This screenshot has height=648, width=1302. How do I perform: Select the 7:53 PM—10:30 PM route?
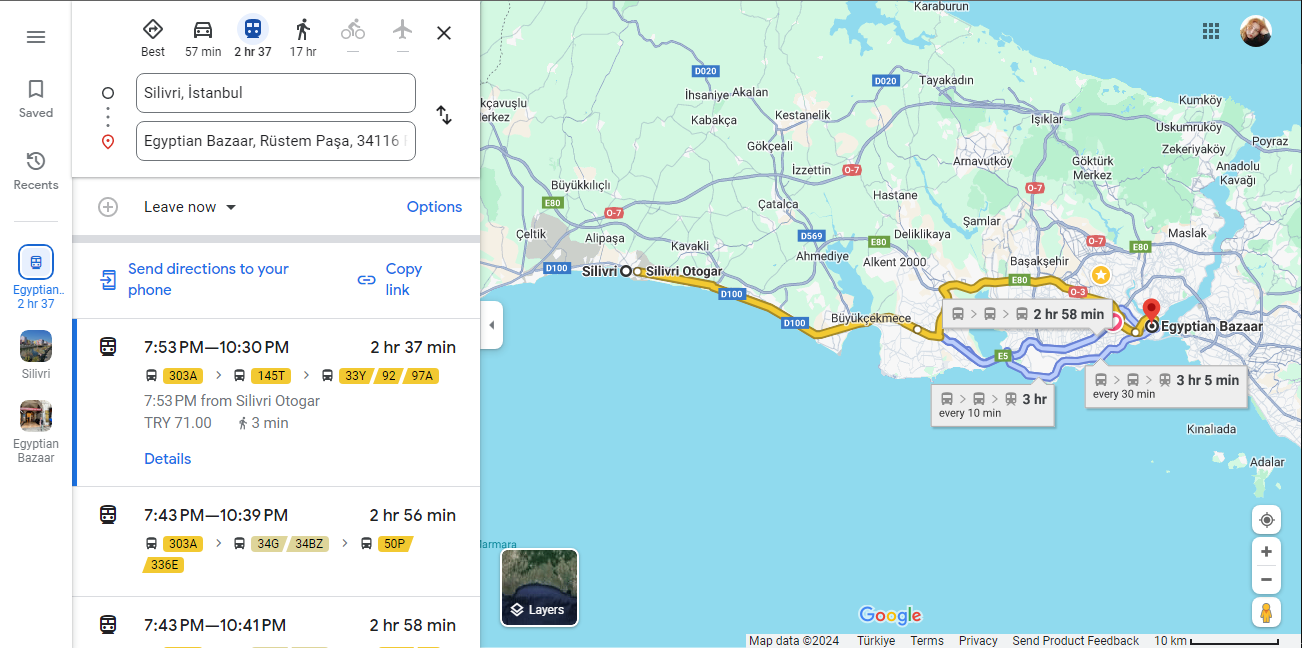coord(276,403)
